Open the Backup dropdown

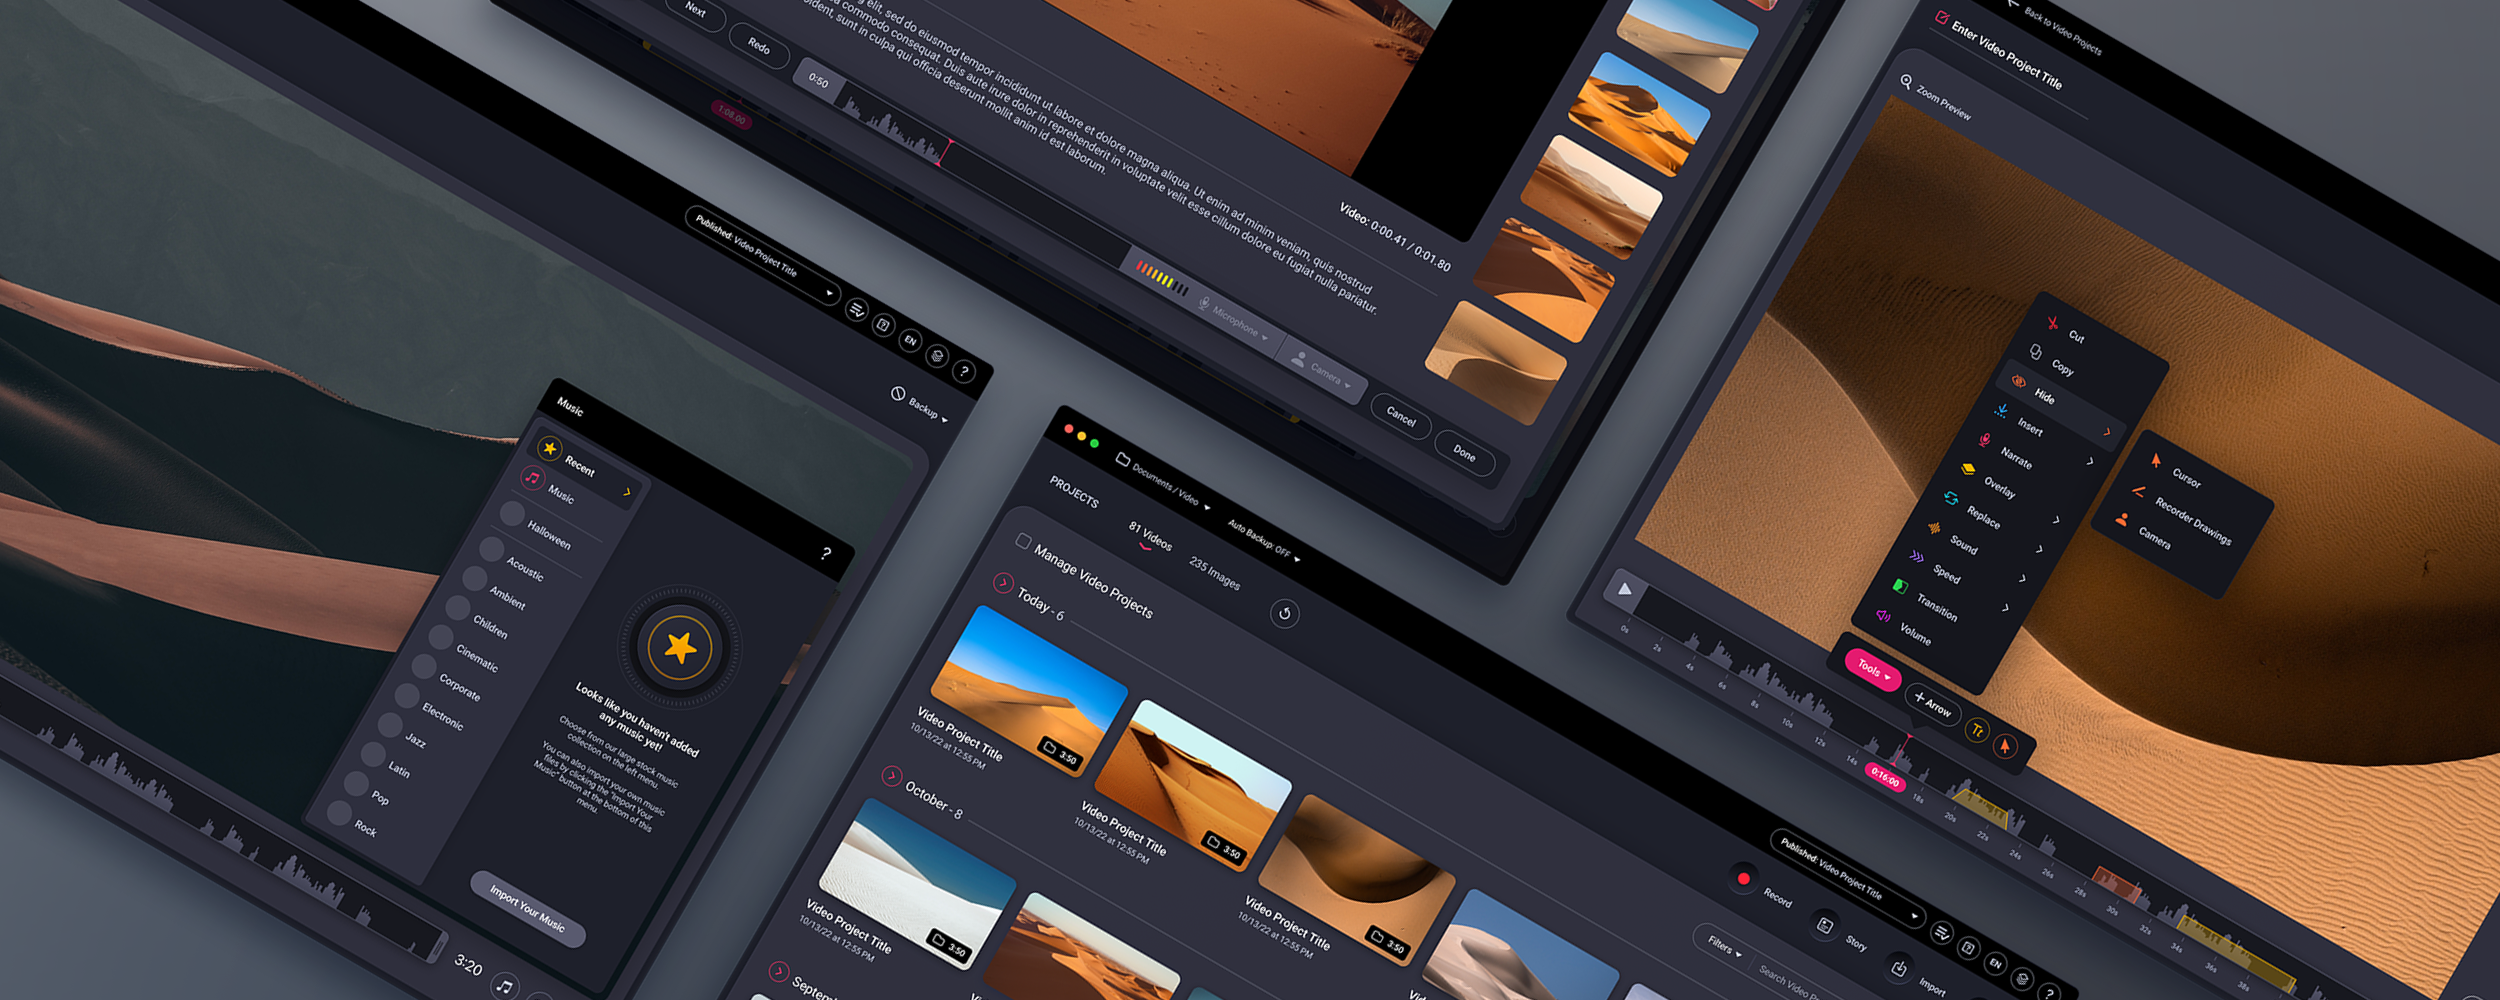click(920, 405)
